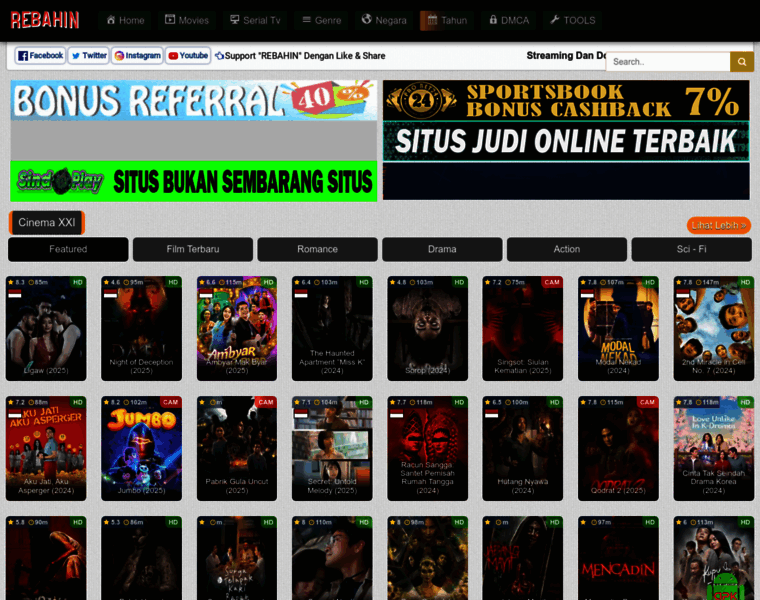Open the Bonus Referral 40% banner
The height and width of the screenshot is (600, 760).
pos(193,100)
